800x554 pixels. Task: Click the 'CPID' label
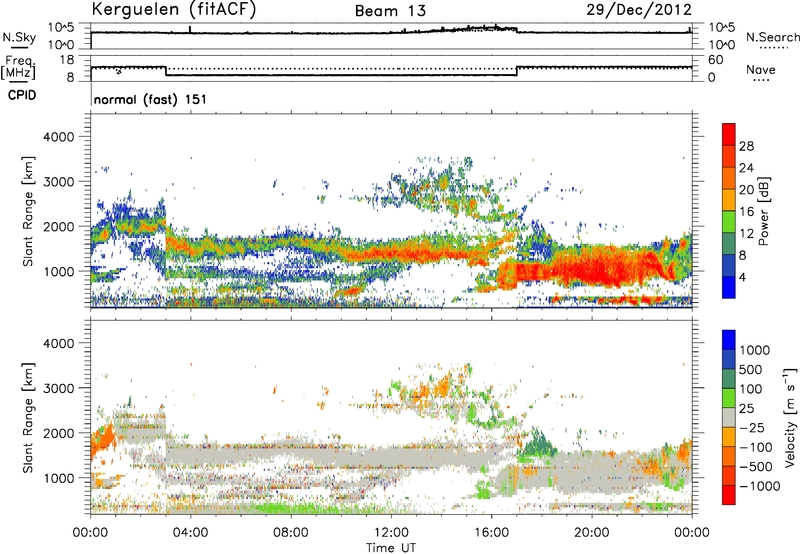coord(22,95)
